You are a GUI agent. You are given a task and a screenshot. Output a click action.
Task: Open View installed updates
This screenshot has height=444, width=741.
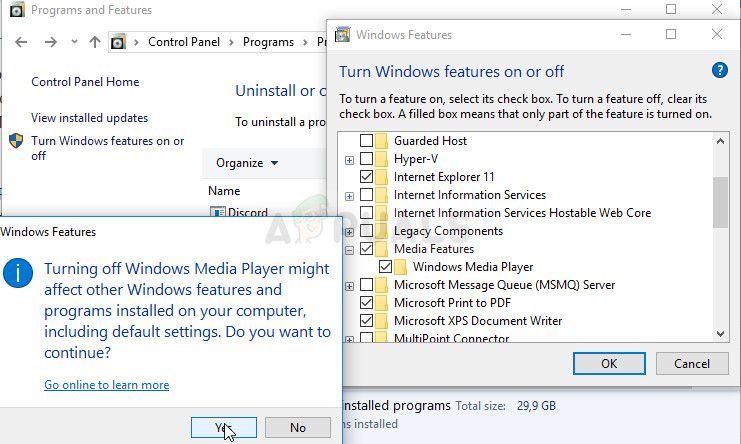89,118
